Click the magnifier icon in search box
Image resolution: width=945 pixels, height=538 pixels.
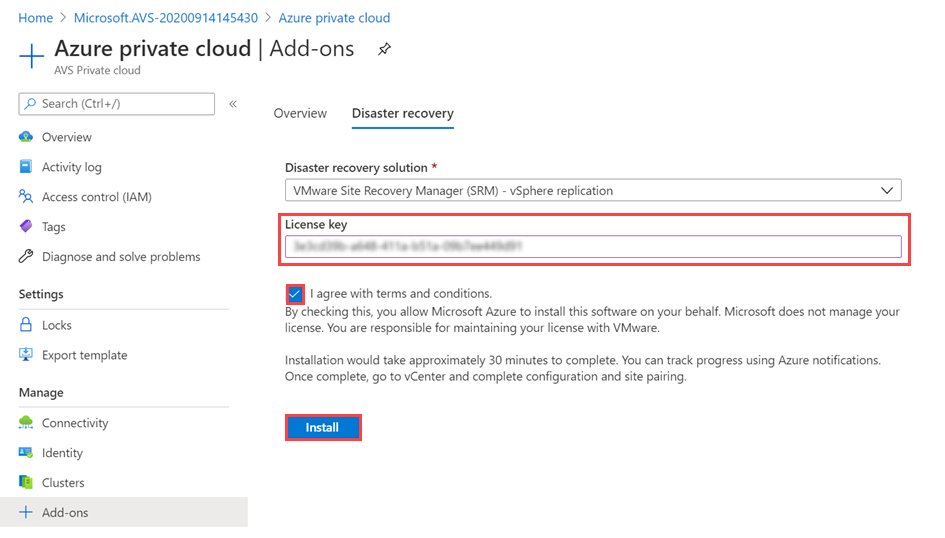coord(30,104)
